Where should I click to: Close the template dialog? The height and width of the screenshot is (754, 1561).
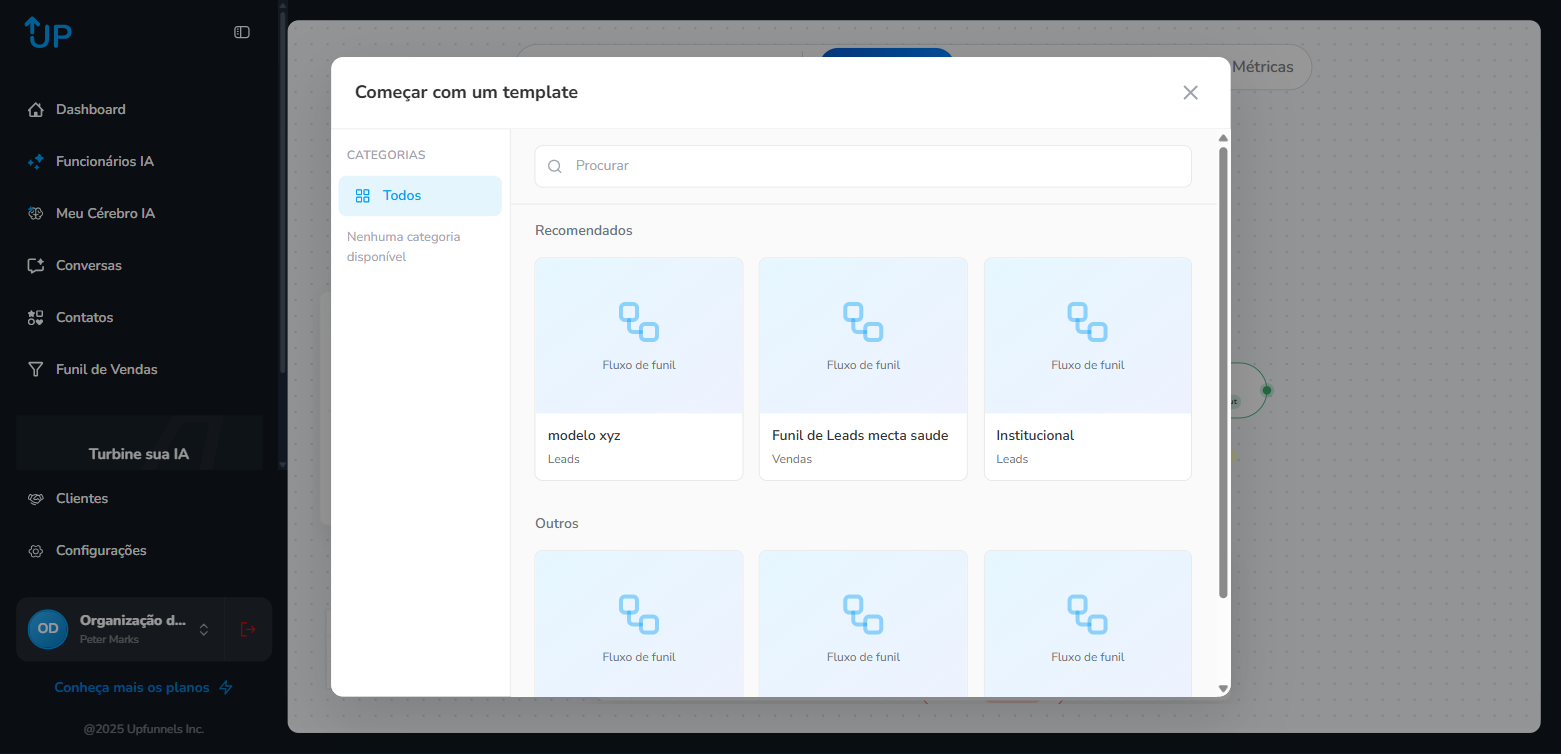coord(1190,93)
